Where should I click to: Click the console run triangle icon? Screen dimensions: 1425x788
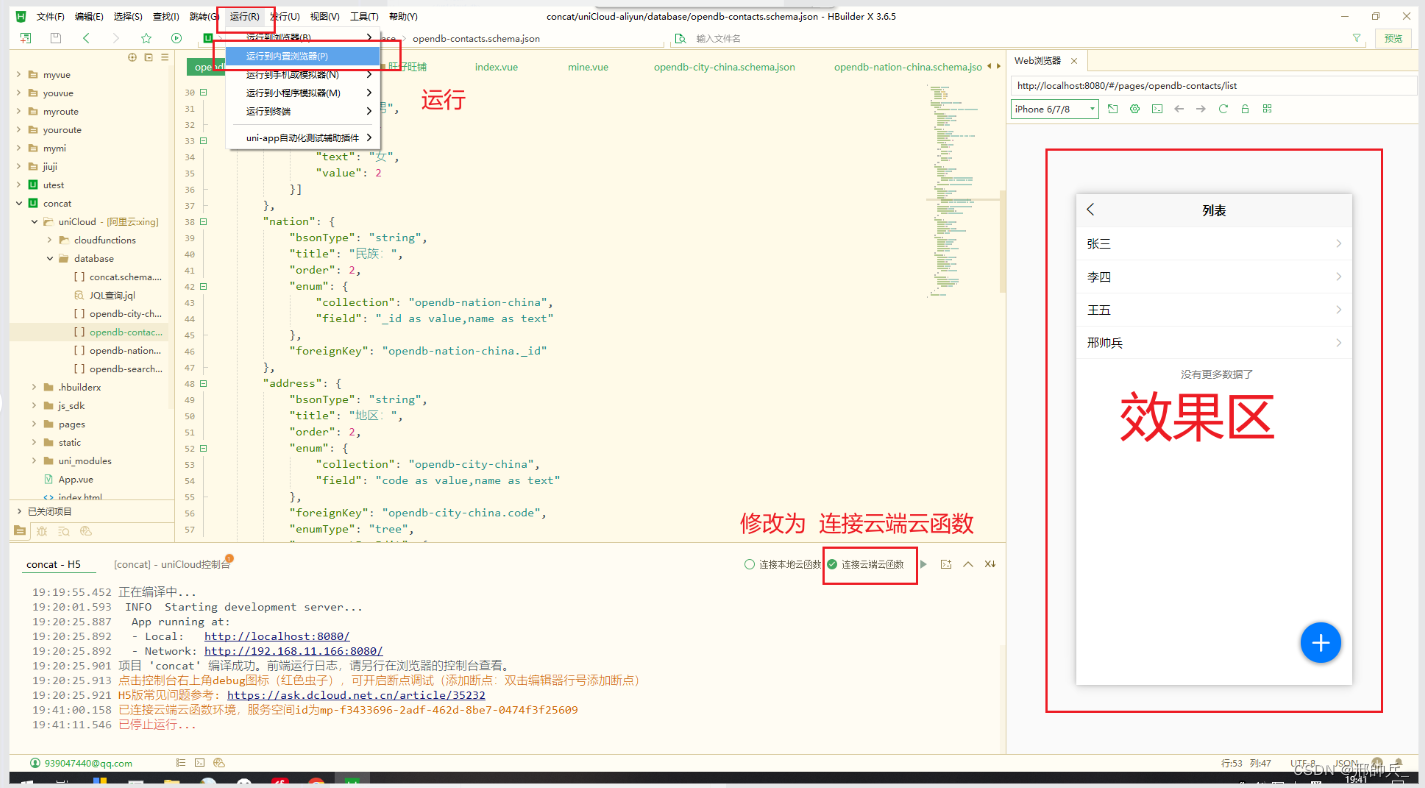pyautogui.click(x=923, y=564)
